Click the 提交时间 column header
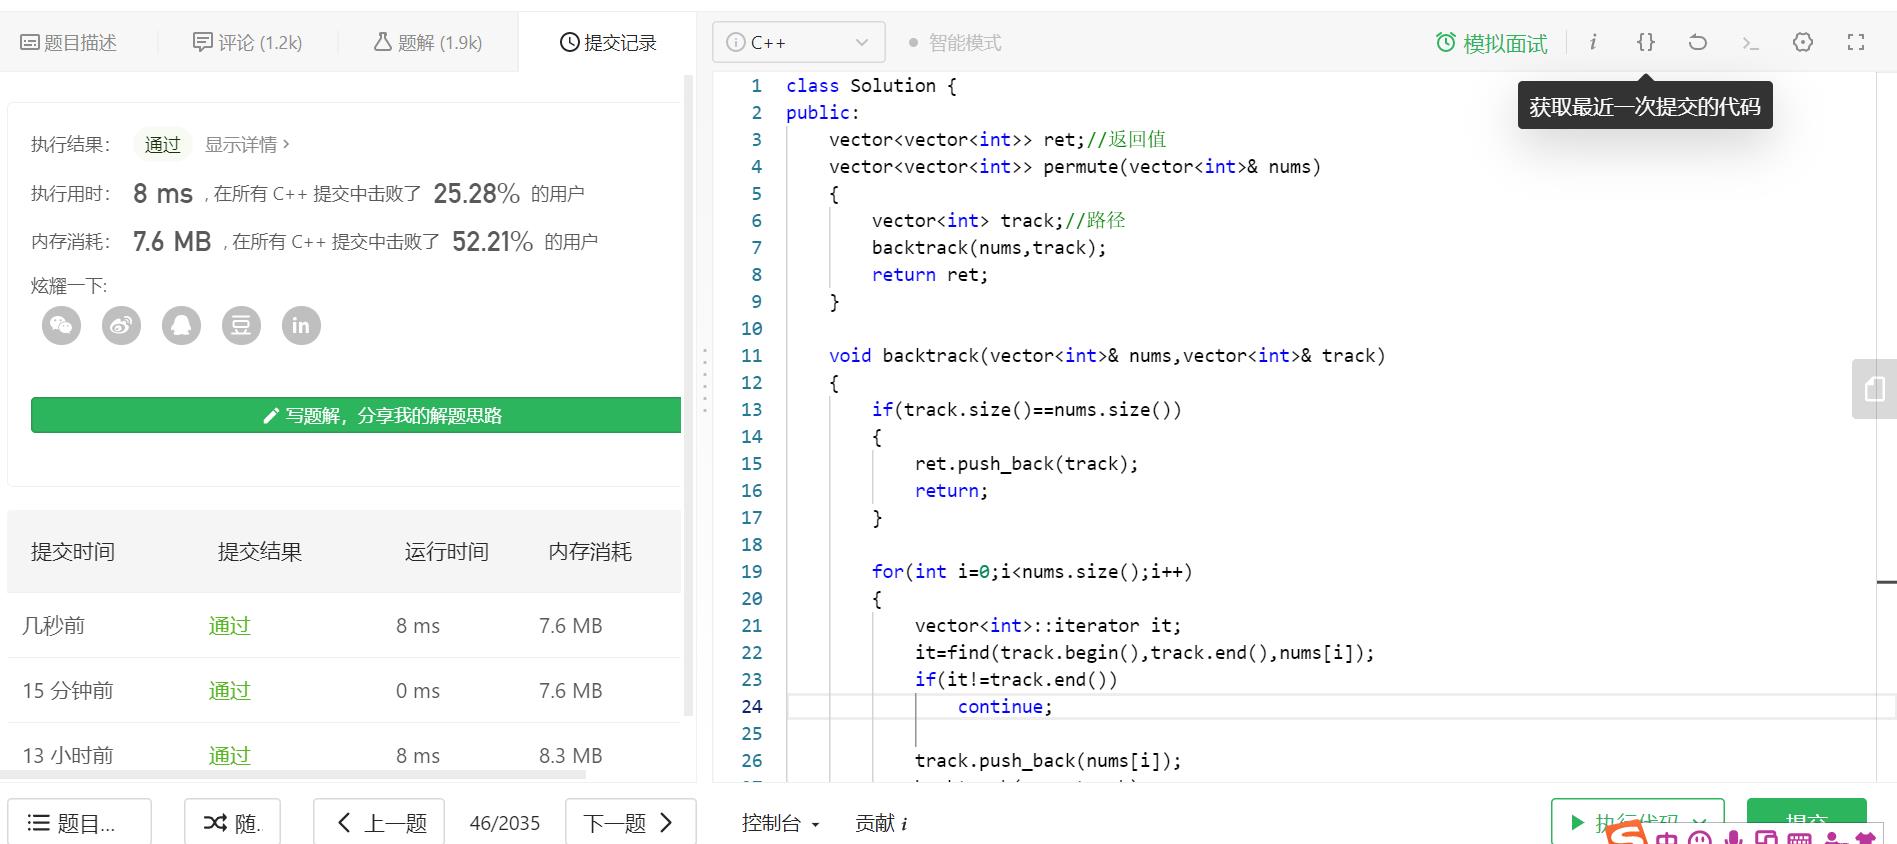1897x844 pixels. click(x=73, y=552)
